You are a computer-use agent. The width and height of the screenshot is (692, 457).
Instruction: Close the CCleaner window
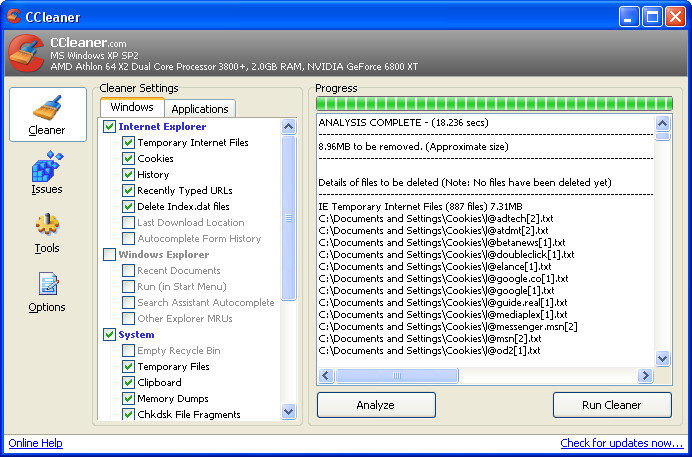coord(675,17)
